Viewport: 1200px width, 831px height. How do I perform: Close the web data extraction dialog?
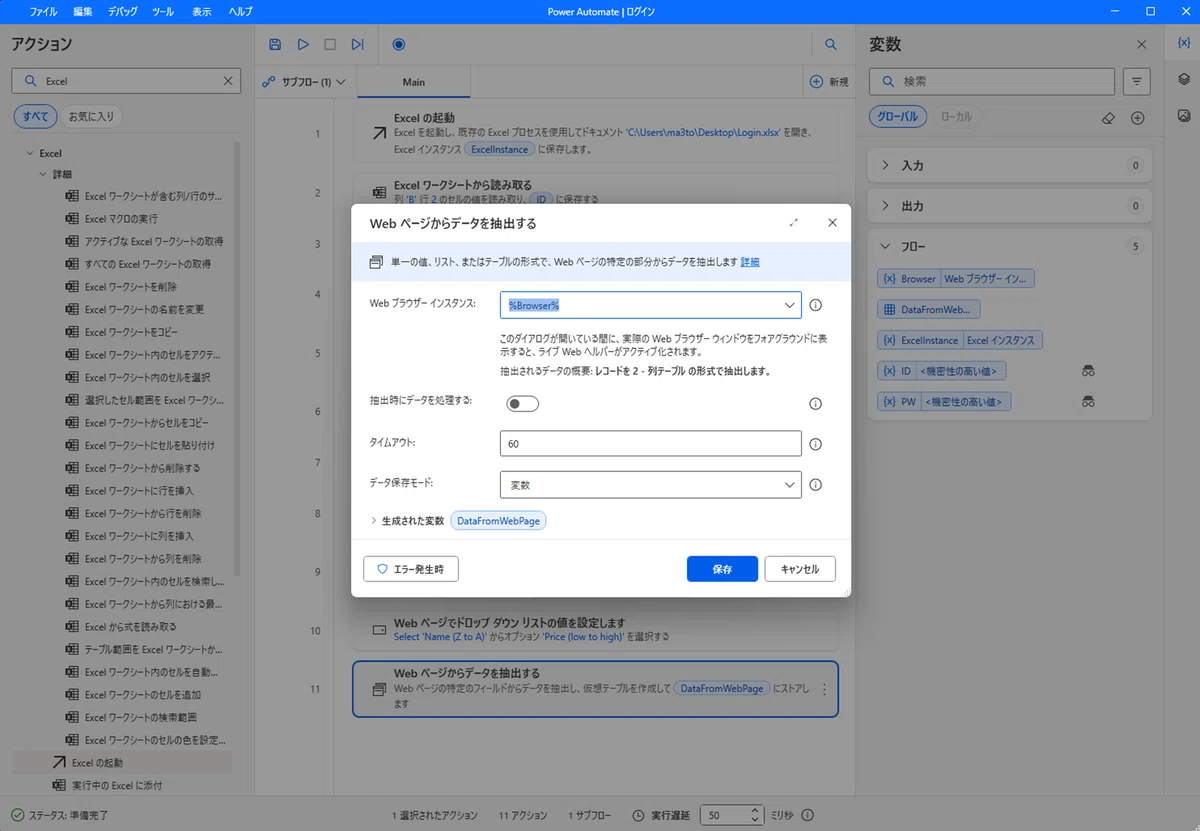(x=832, y=223)
